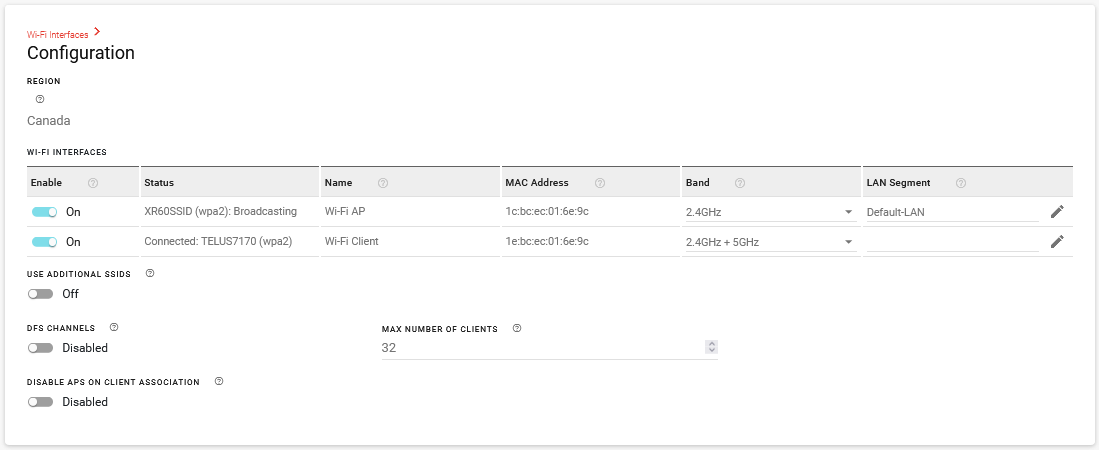Open the Wi-Fi Client Band dropdown
The width and height of the screenshot is (1099, 450).
(x=769, y=241)
